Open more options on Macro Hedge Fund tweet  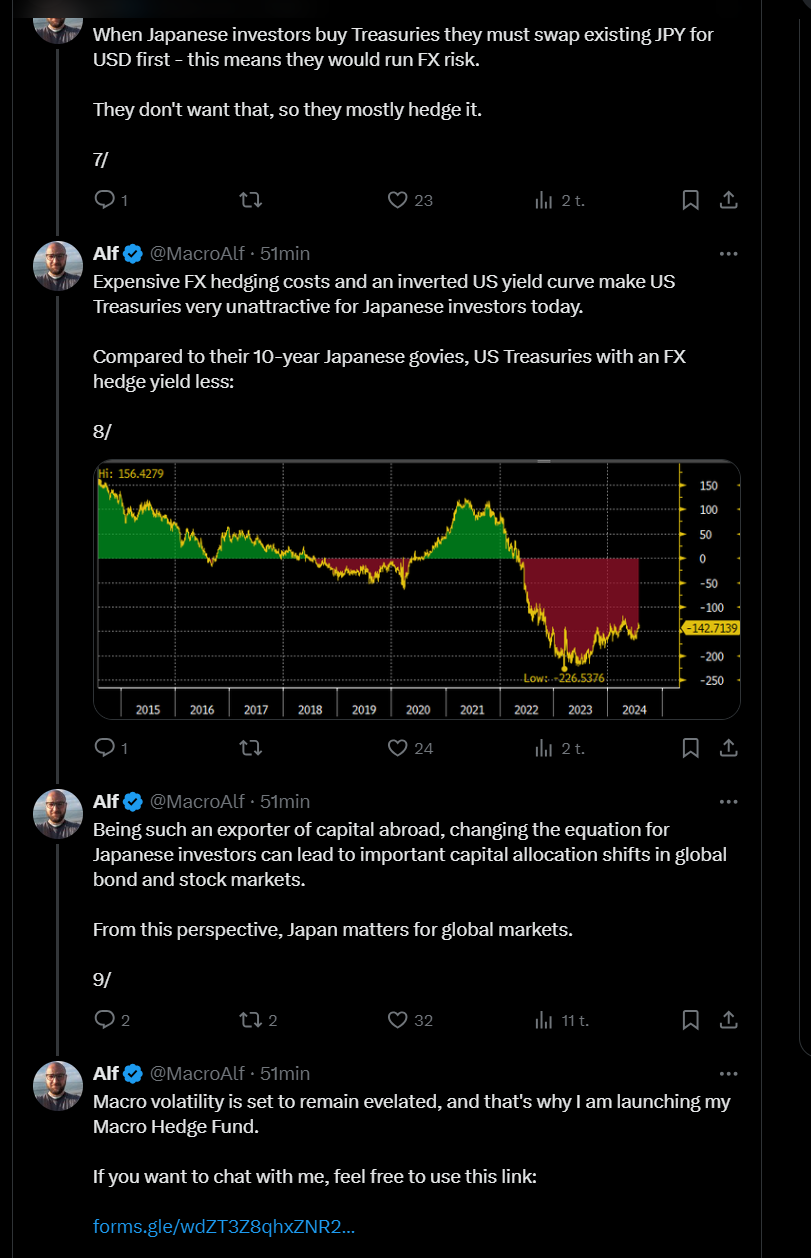click(x=729, y=1074)
